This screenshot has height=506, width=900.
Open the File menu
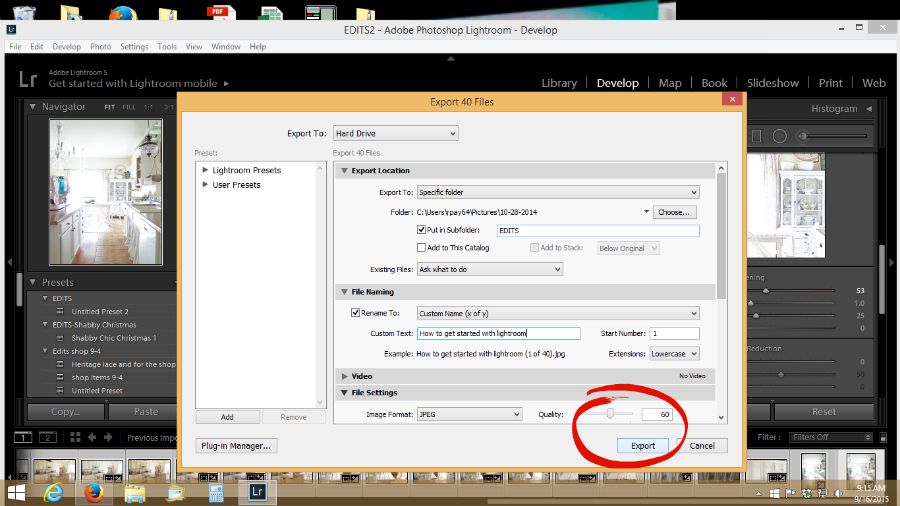15,46
